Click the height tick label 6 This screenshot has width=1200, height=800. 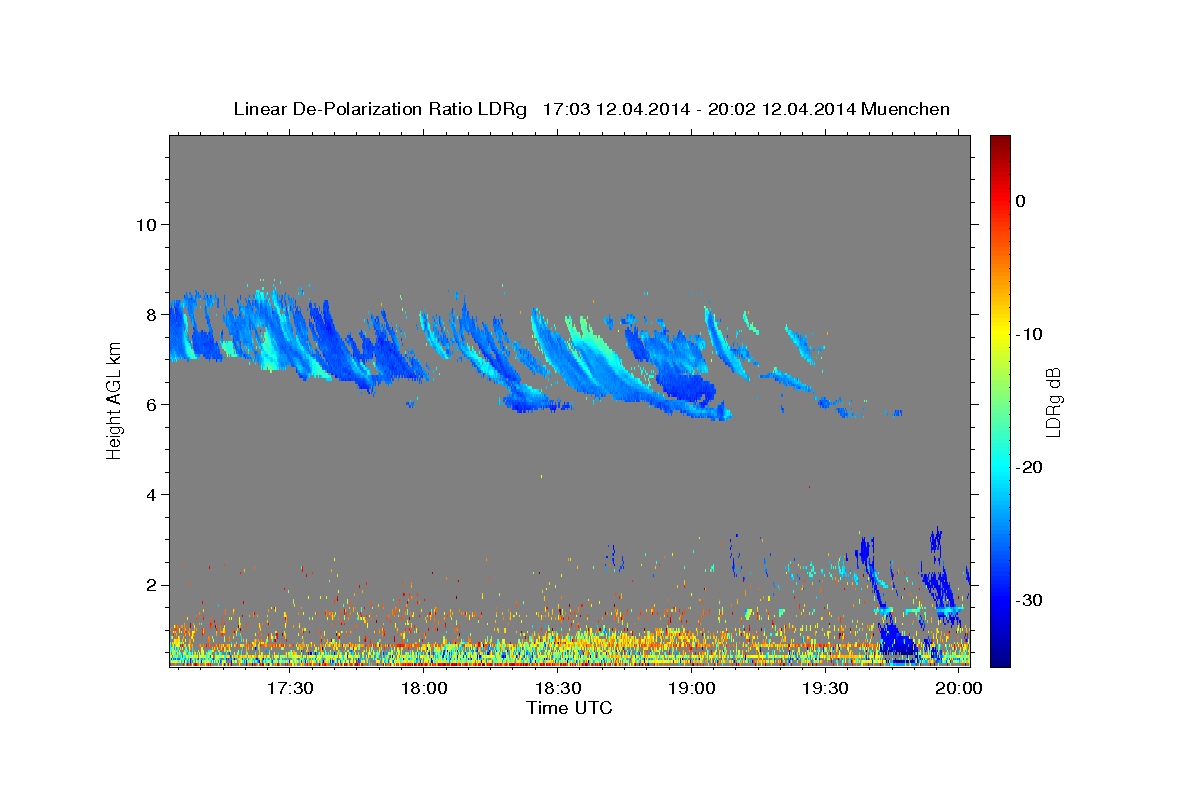coord(152,404)
